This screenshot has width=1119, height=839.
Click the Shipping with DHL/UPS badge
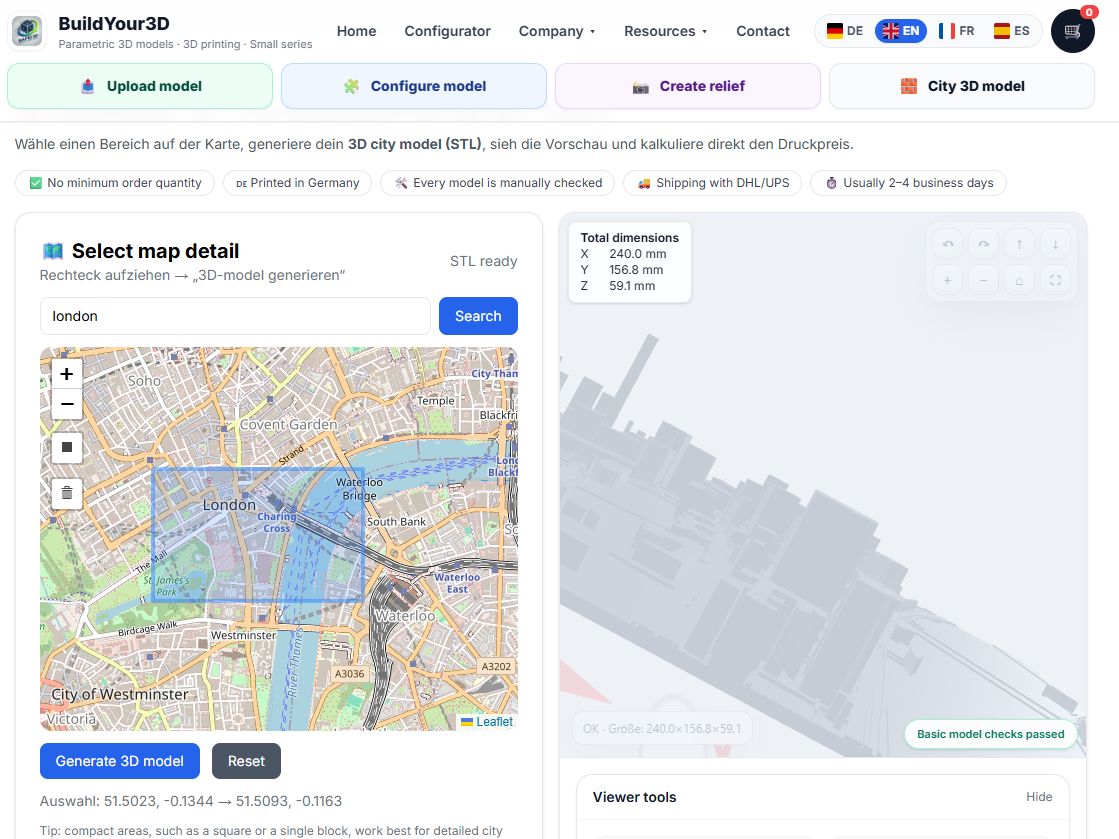[713, 183]
